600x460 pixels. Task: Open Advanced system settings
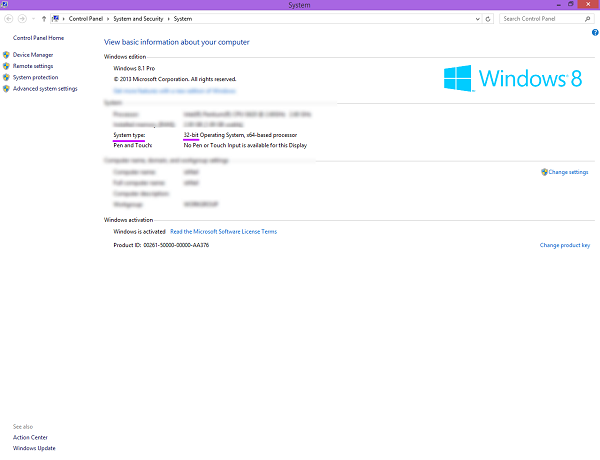coord(45,89)
